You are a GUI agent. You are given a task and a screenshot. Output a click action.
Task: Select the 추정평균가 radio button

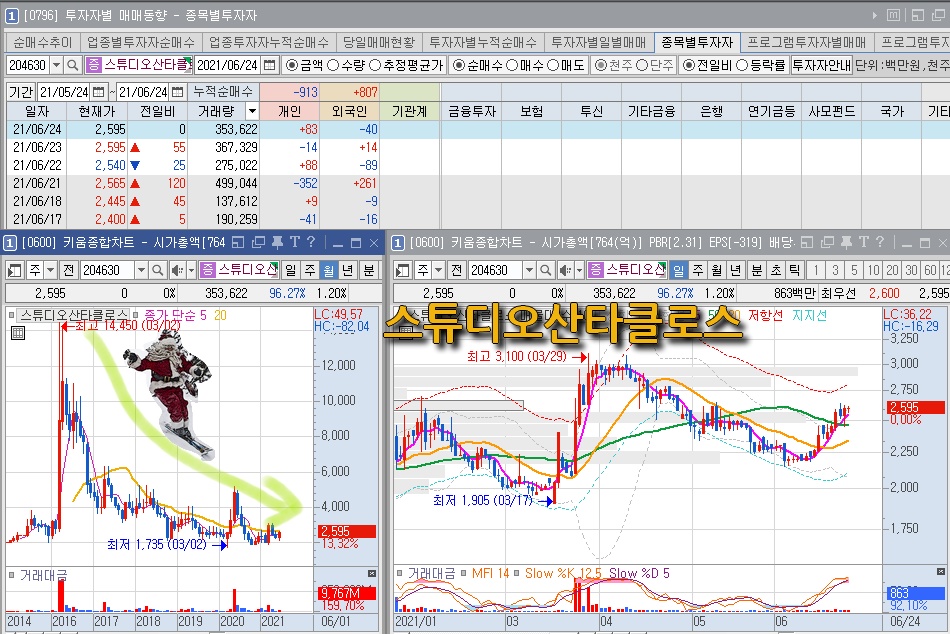coord(375,65)
